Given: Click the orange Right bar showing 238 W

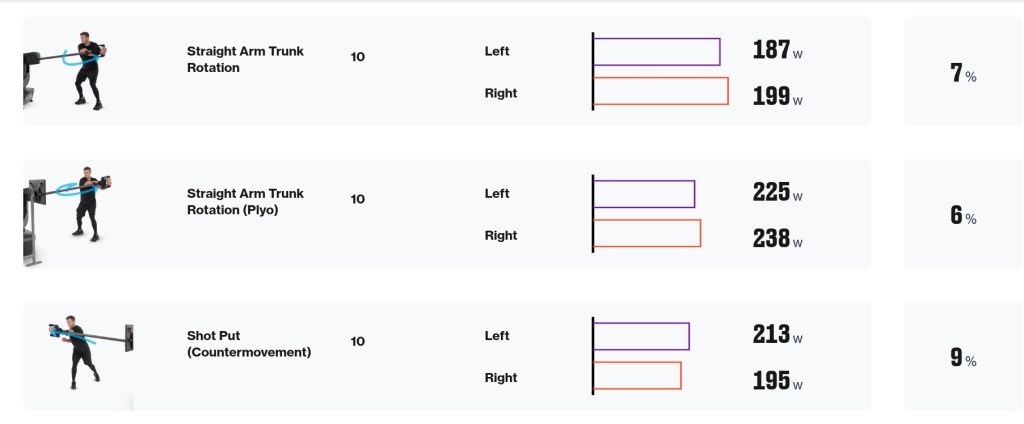Looking at the screenshot, I should (647, 233).
